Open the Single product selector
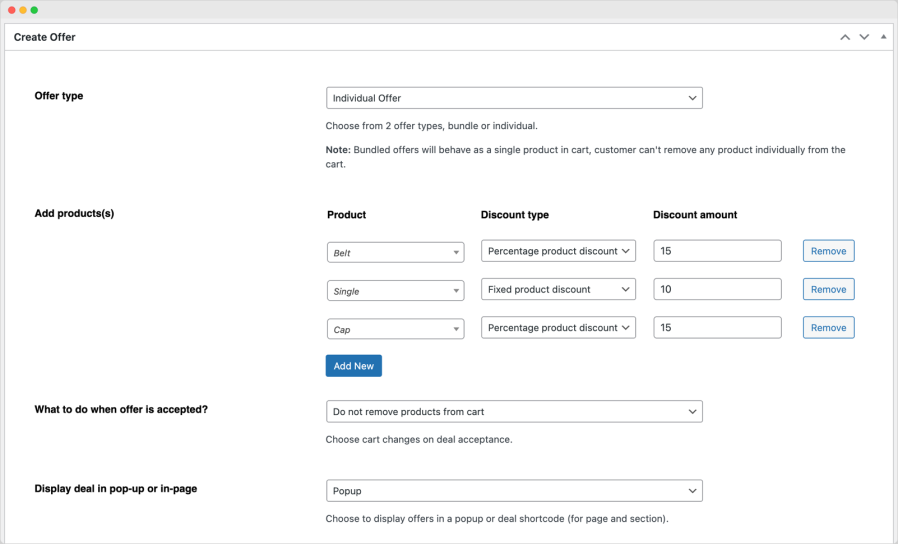The width and height of the screenshot is (898, 544). click(395, 291)
